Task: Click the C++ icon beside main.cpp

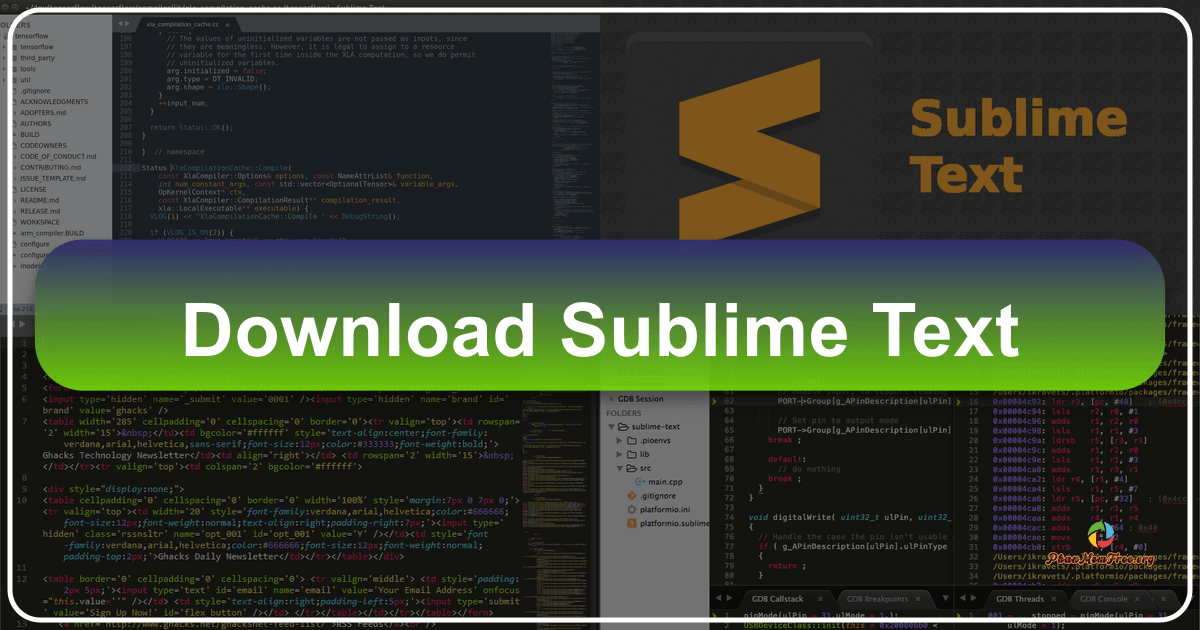Action: pos(641,481)
